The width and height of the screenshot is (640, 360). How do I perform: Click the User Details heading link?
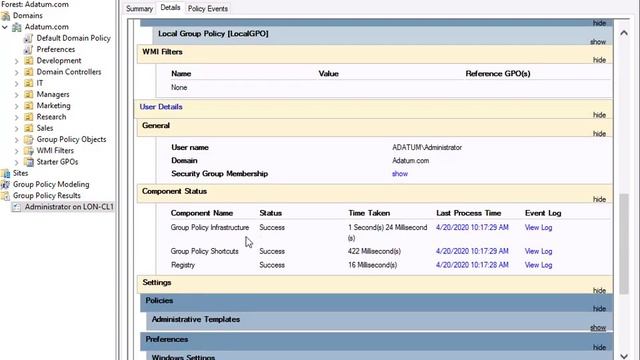[x=161, y=107]
